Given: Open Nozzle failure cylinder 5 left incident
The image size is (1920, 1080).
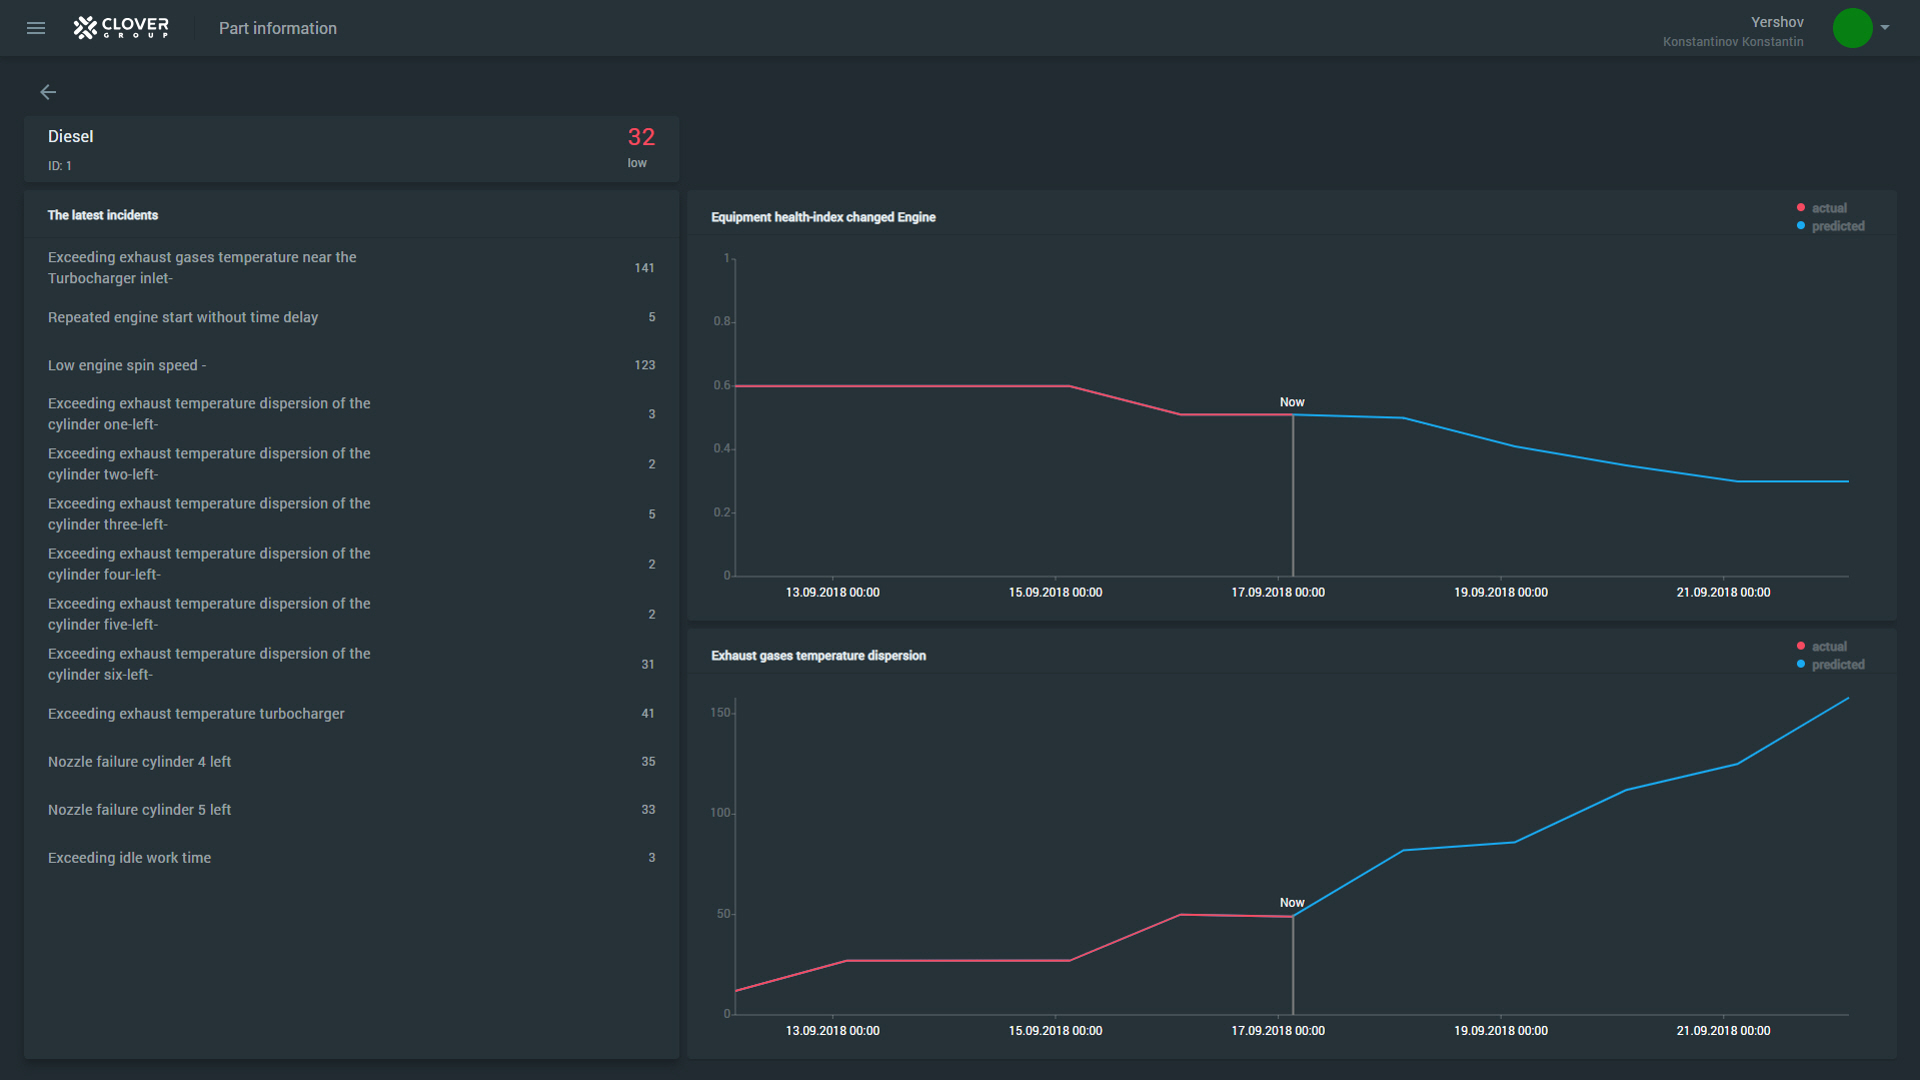Looking at the screenshot, I should click(x=140, y=810).
